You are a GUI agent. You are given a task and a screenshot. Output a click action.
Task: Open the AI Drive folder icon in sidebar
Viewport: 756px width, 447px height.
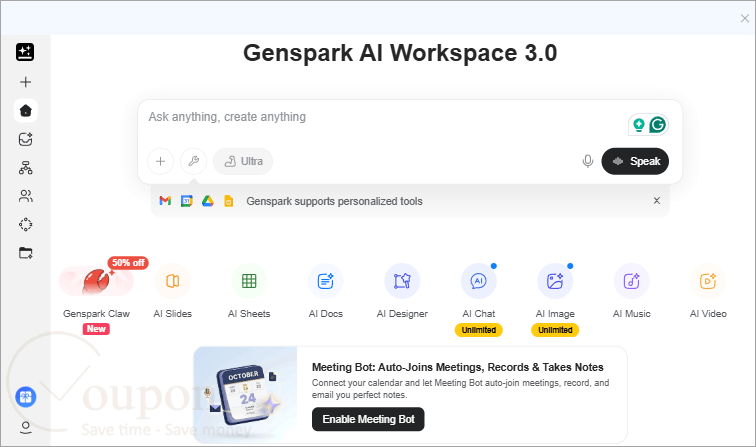(x=26, y=253)
